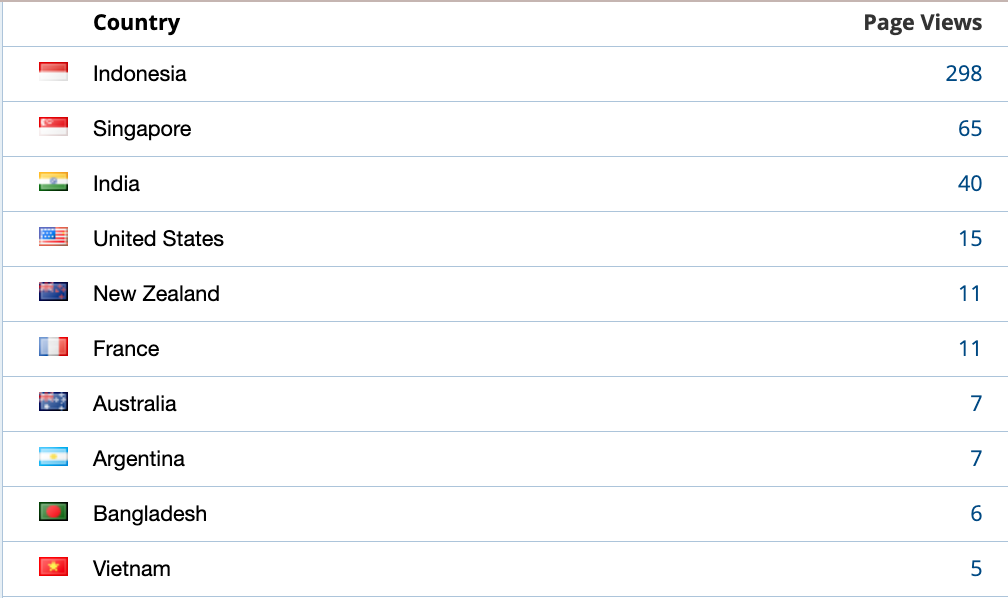1008x598 pixels.
Task: Open Vietnam's 5 page views link
Action: pyautogui.click(x=976, y=568)
